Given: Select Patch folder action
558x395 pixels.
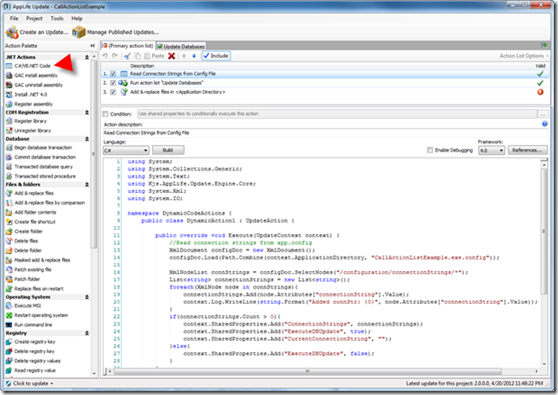Looking at the screenshot, I should tap(23, 280).
